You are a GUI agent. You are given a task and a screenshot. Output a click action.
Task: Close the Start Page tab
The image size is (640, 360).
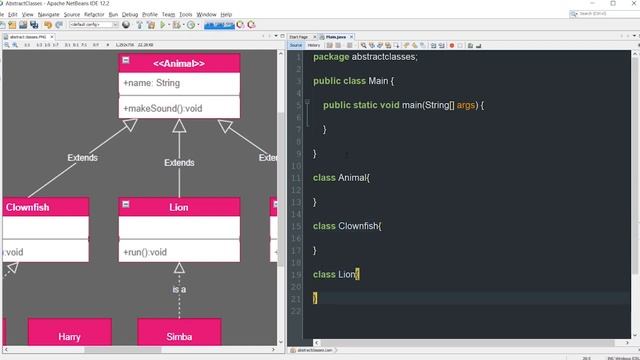(x=315, y=37)
